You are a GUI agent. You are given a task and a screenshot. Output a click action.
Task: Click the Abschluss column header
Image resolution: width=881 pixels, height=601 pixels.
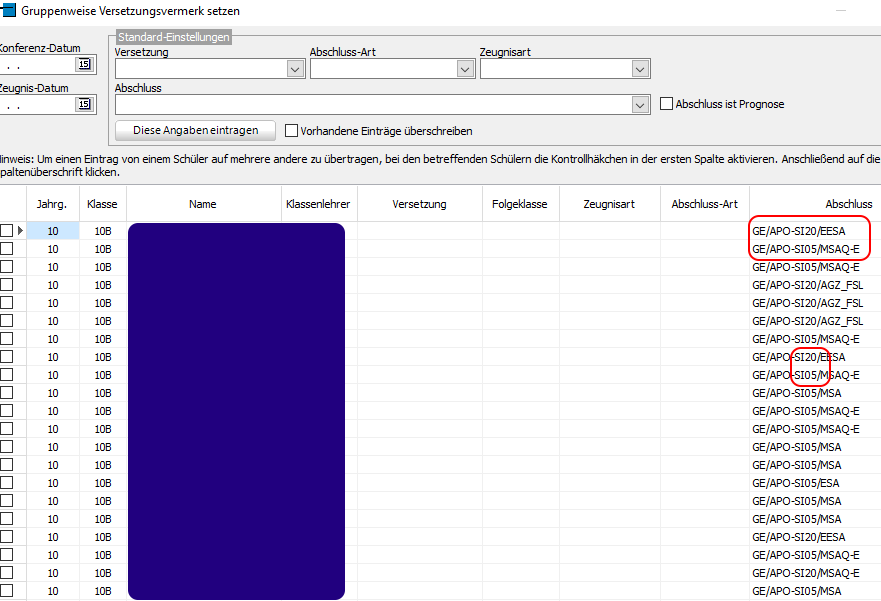(847, 204)
